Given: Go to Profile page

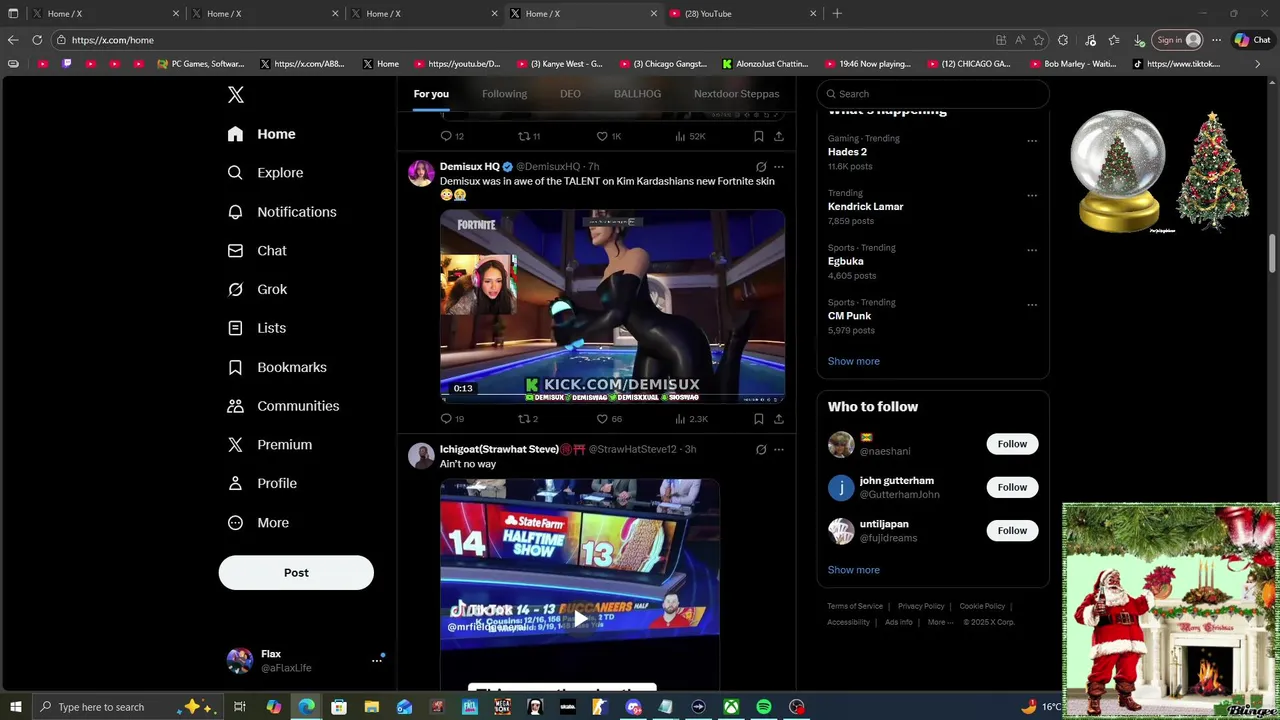Looking at the screenshot, I should (x=262, y=483).
